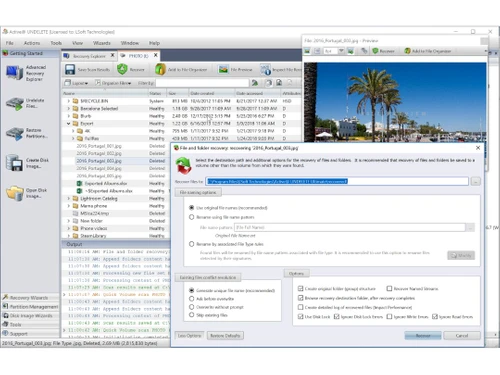Browse for recovery destination folder
Screen dimensions: 500x375
coord(476,181)
